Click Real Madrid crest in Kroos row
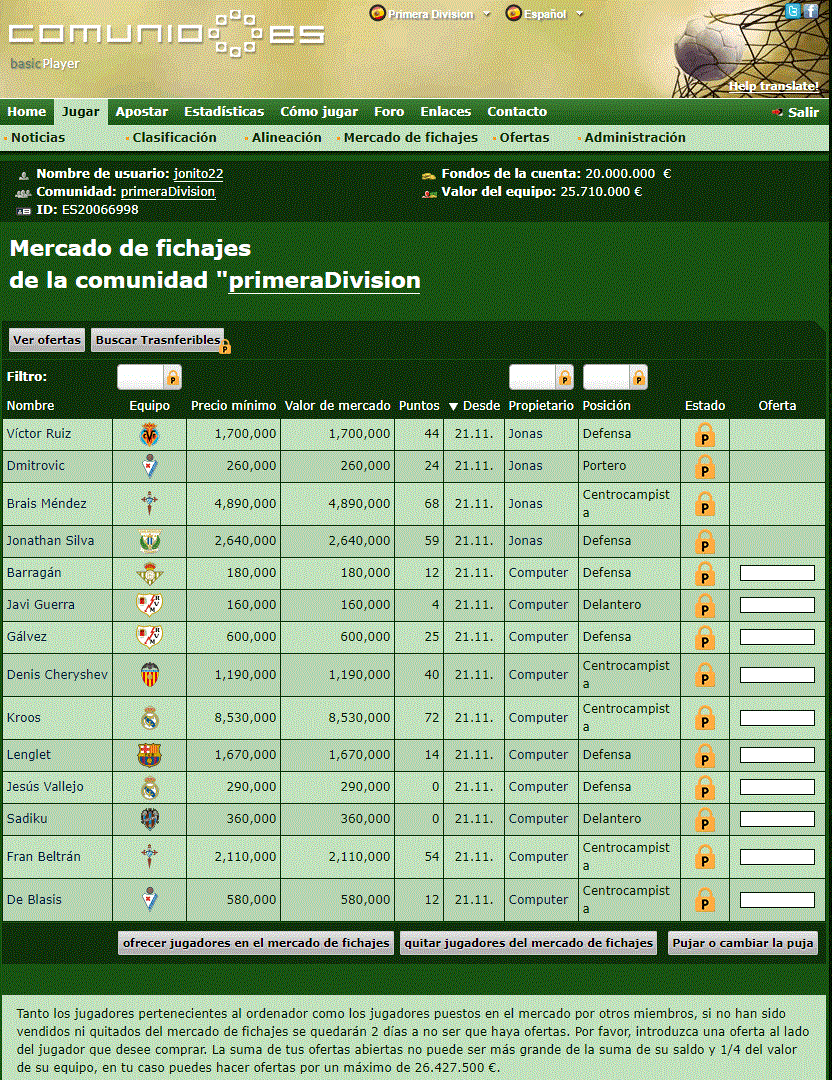Viewport: 832px width, 1080px height. click(x=150, y=718)
